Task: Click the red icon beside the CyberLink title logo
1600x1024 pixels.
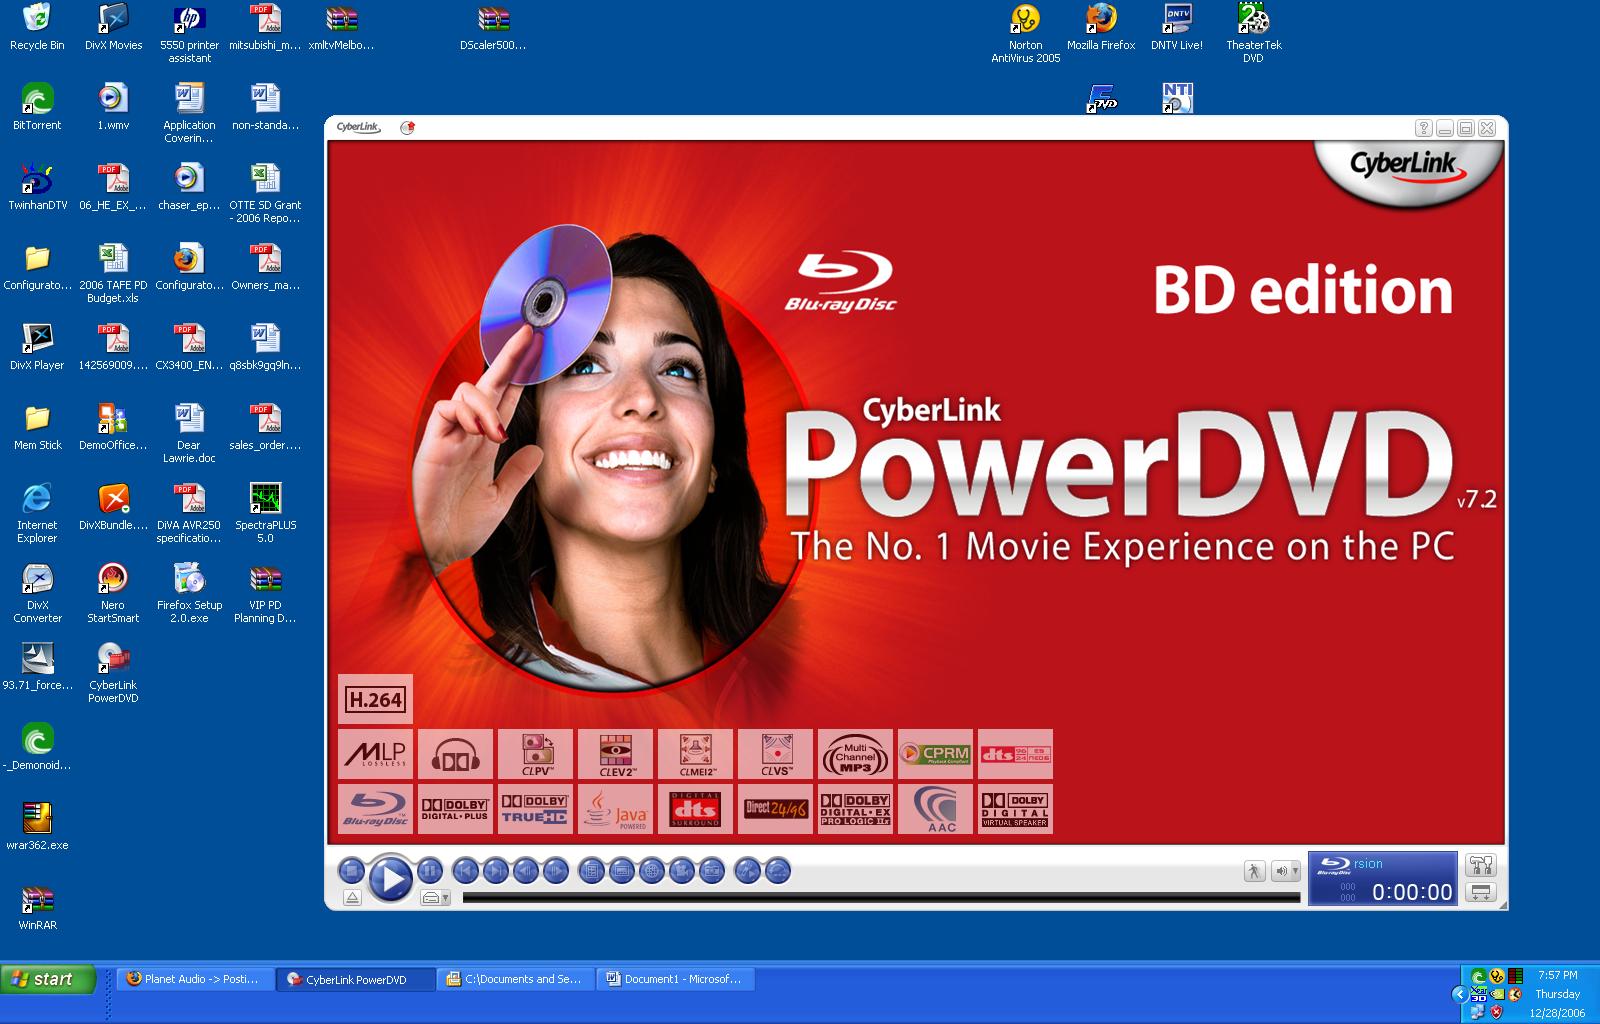Action: tap(407, 127)
